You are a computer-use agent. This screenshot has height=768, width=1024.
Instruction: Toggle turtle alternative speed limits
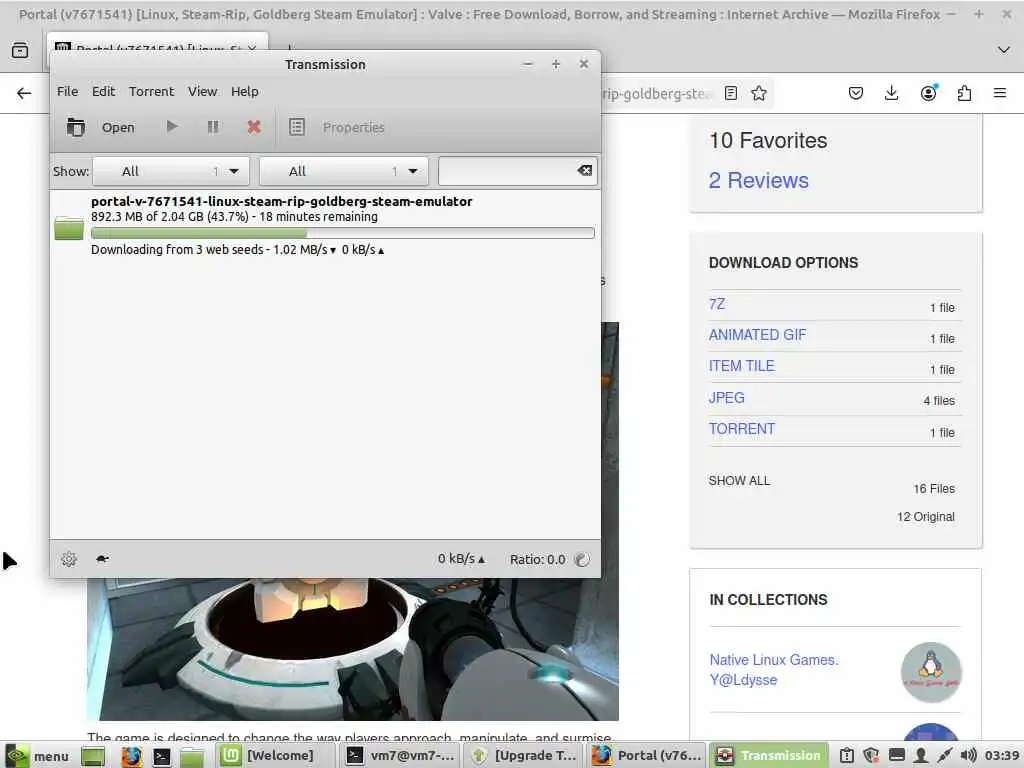(x=103, y=559)
